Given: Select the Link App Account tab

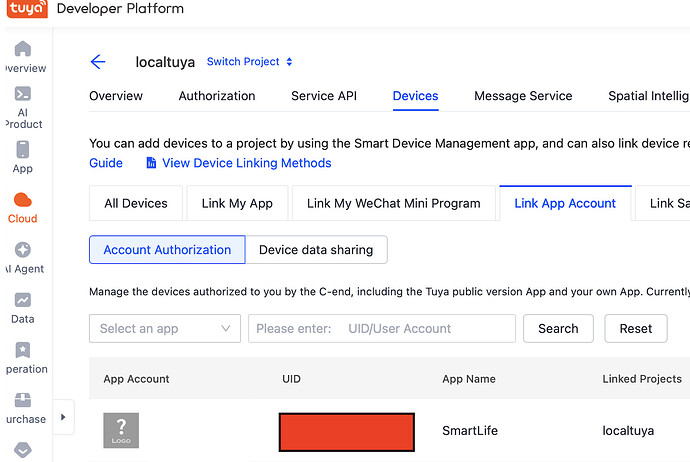Looking at the screenshot, I should pyautogui.click(x=565, y=203).
